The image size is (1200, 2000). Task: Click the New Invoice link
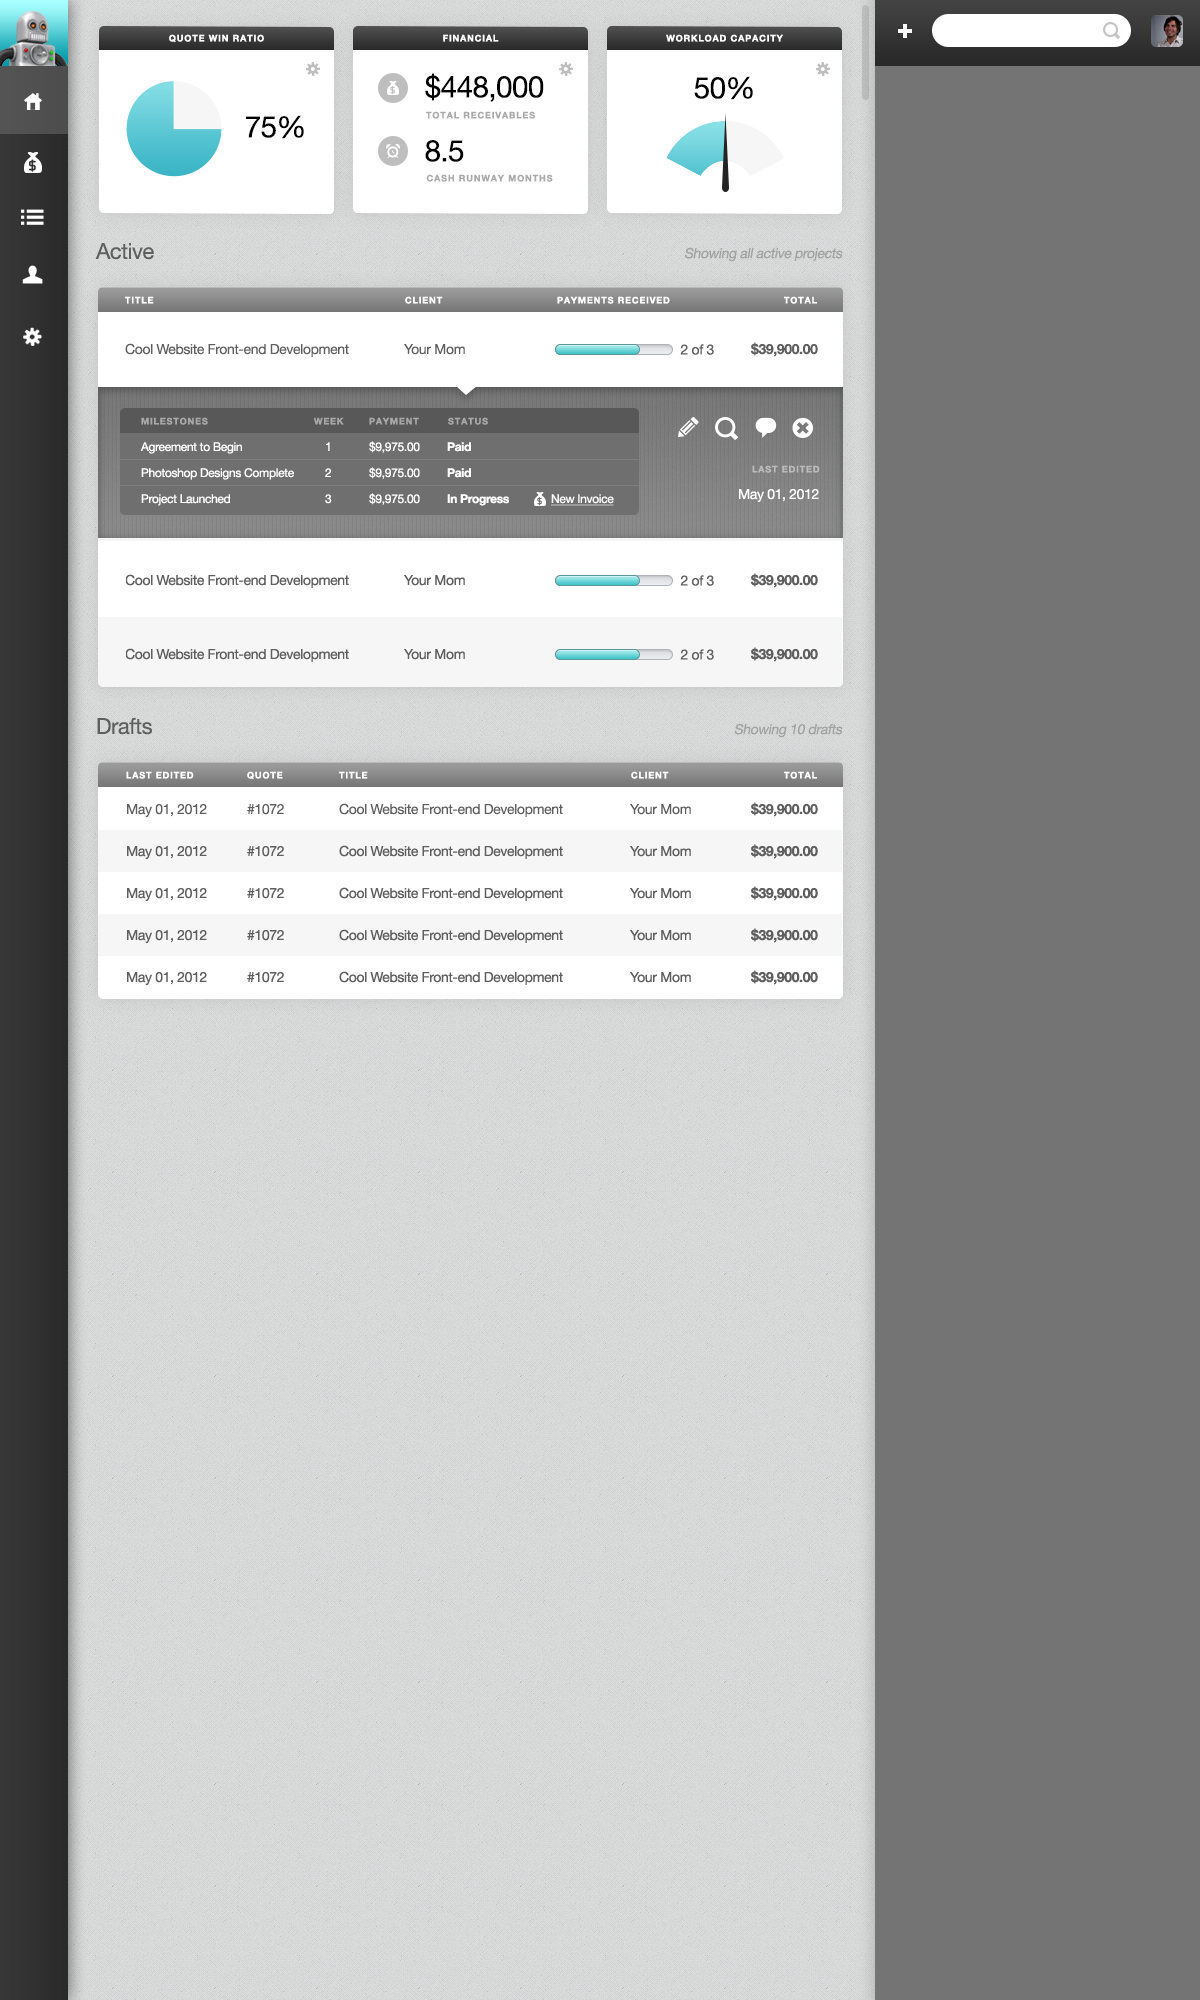[x=582, y=499]
